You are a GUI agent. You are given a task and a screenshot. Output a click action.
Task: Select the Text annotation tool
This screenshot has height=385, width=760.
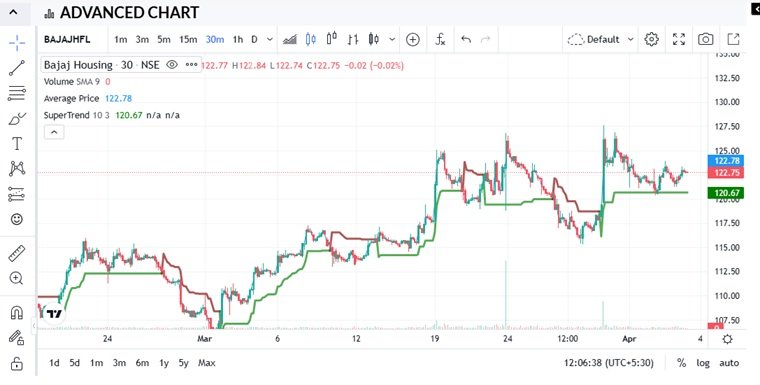pos(17,144)
